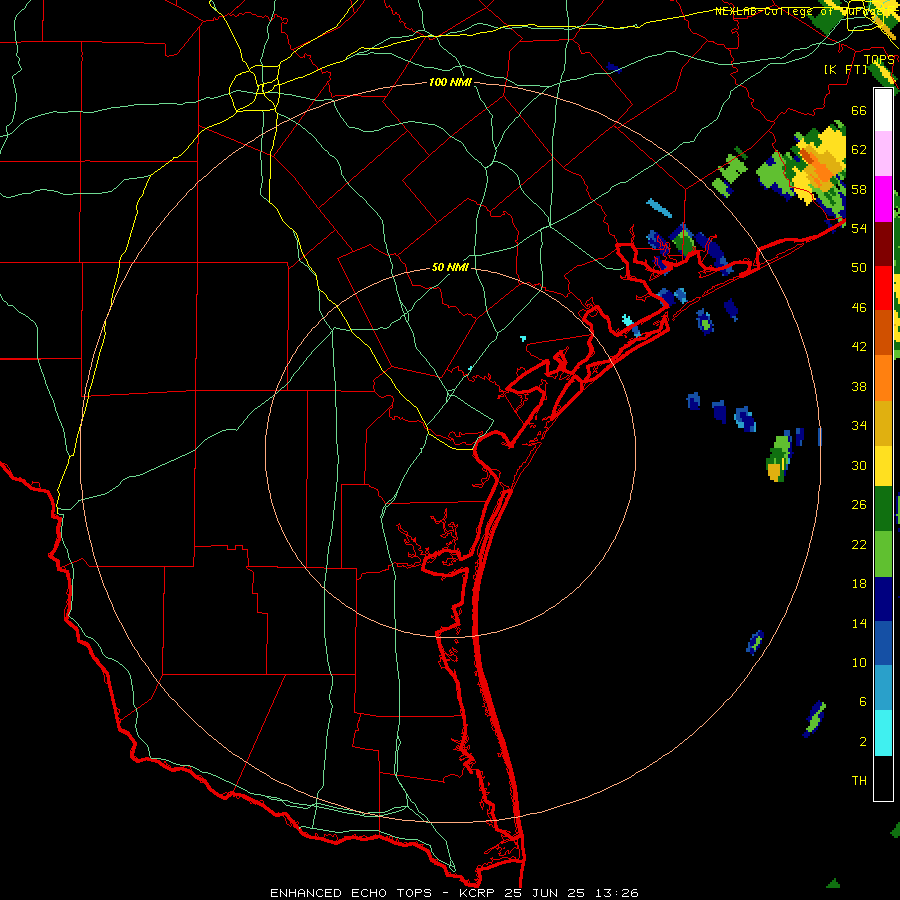Image resolution: width=900 pixels, height=900 pixels.
Task: Select the dark green legend swatch near 26
Action: 883,509
